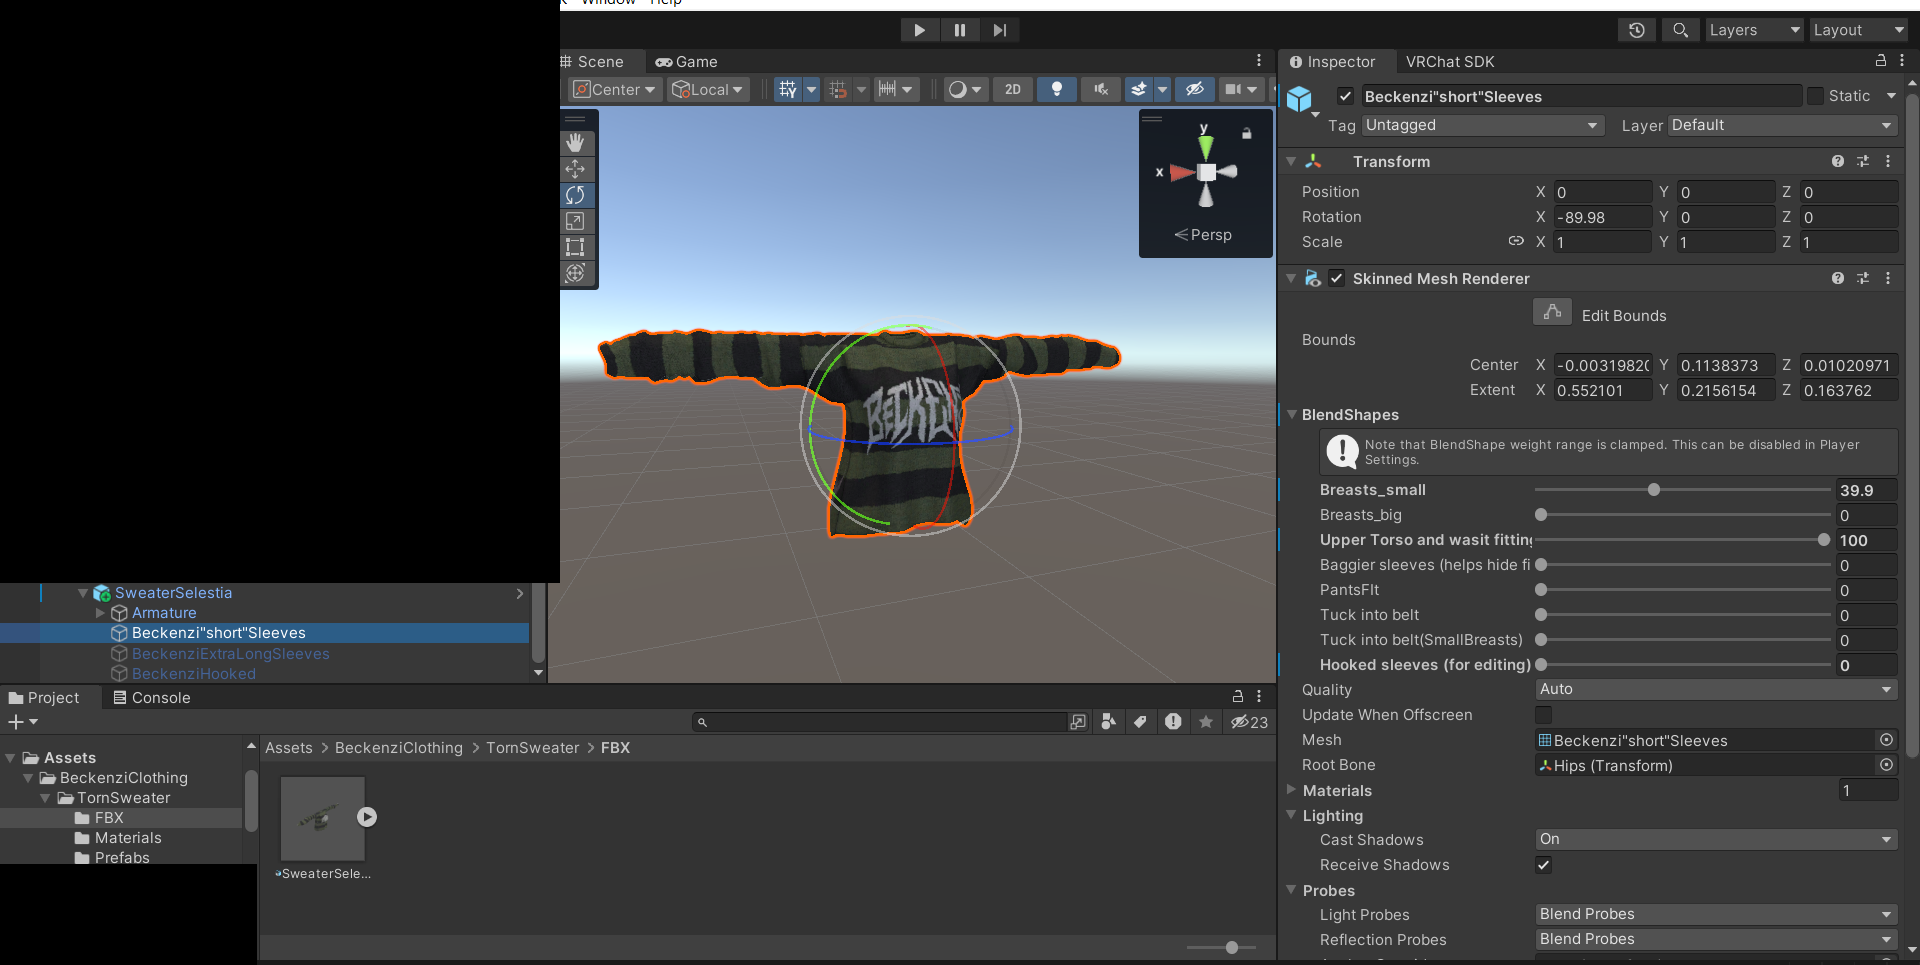Image resolution: width=1920 pixels, height=965 pixels.
Task: Open Transform component help icon
Action: tap(1838, 161)
